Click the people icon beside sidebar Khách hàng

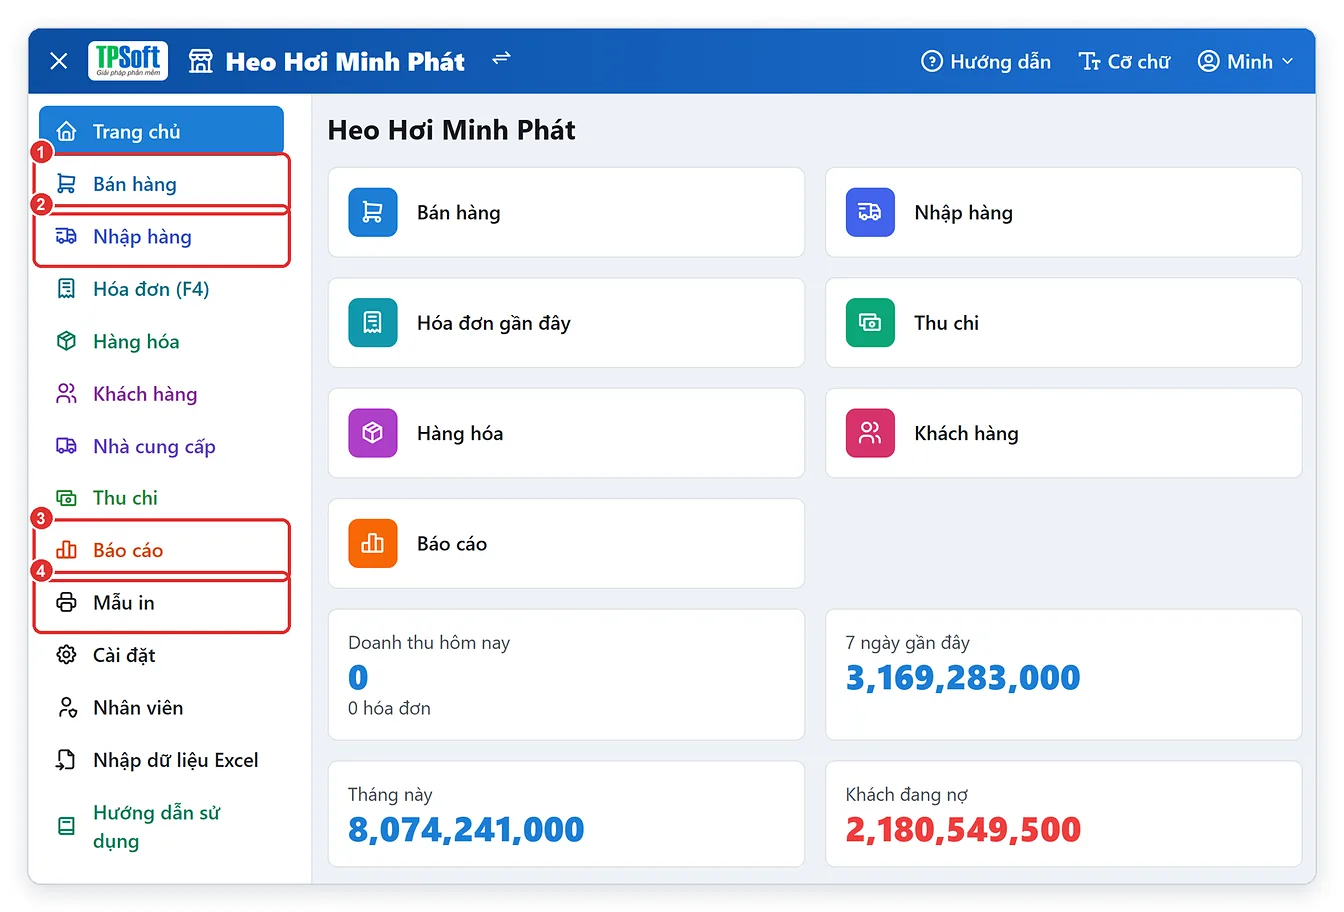coord(66,394)
